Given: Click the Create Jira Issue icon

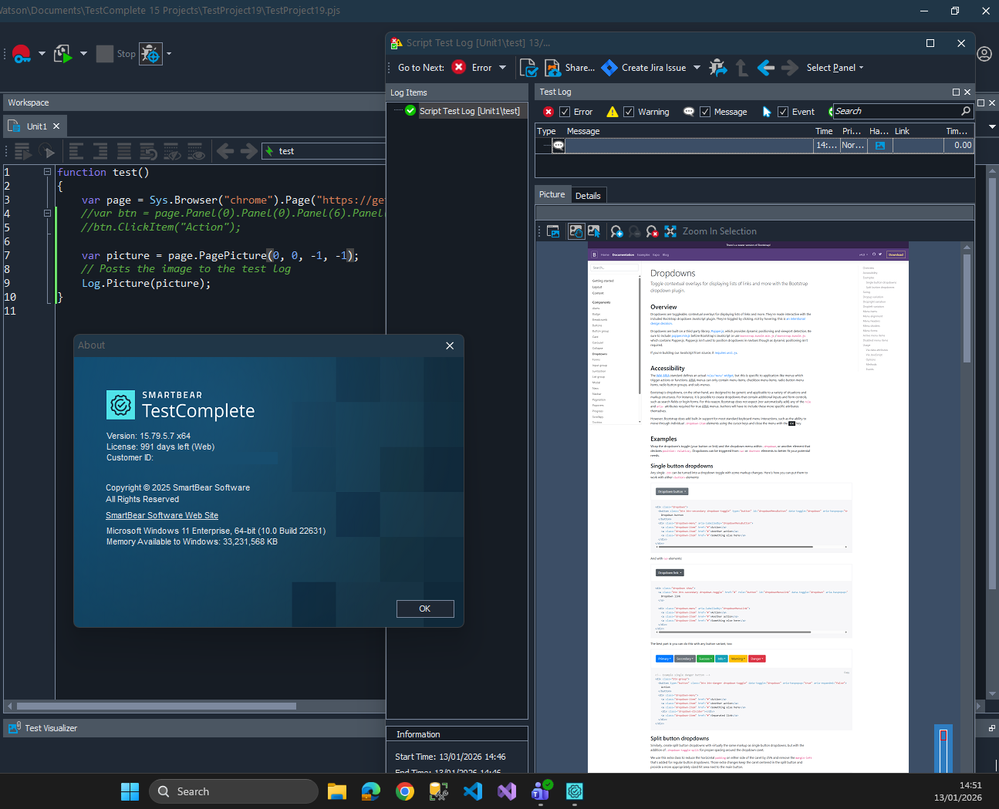Looking at the screenshot, I should click(609, 68).
